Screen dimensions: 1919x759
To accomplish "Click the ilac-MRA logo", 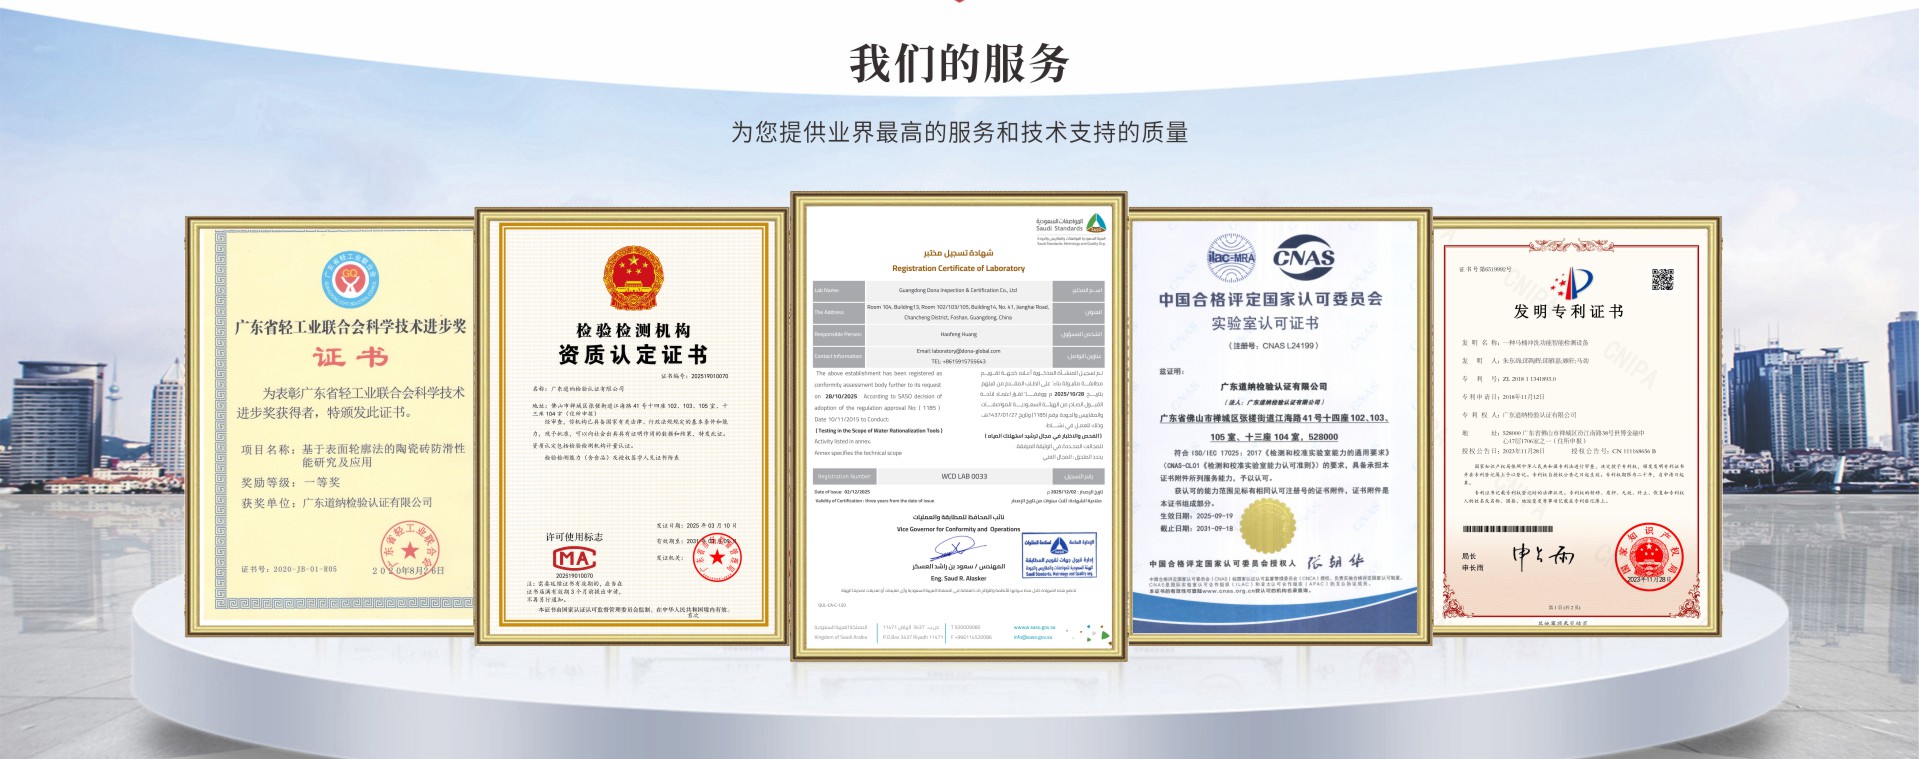I will tap(1231, 259).
